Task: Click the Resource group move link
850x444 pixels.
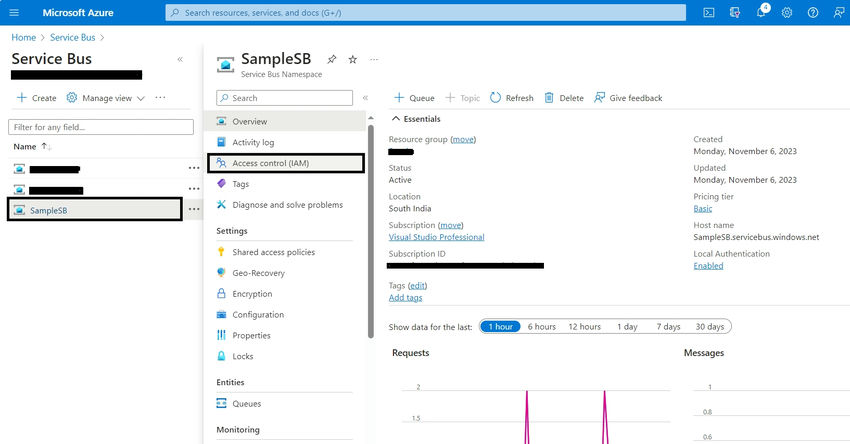Action: click(x=463, y=139)
